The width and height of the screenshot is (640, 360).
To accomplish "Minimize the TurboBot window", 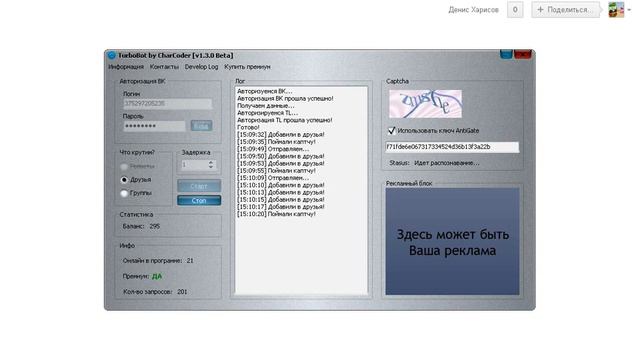I will click(506, 54).
